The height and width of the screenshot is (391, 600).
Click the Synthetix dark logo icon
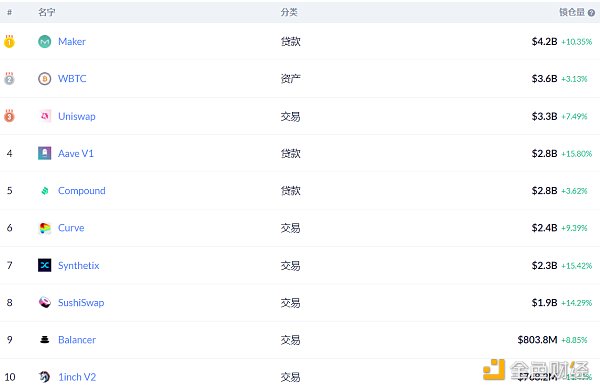[x=45, y=265]
